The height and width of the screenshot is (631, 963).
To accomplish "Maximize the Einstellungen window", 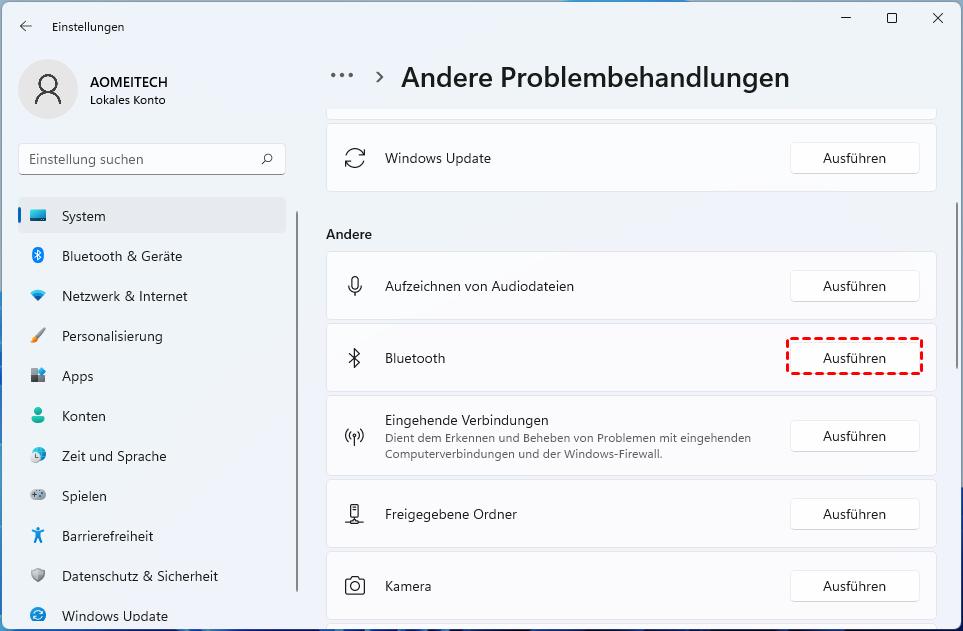I will 892,18.
